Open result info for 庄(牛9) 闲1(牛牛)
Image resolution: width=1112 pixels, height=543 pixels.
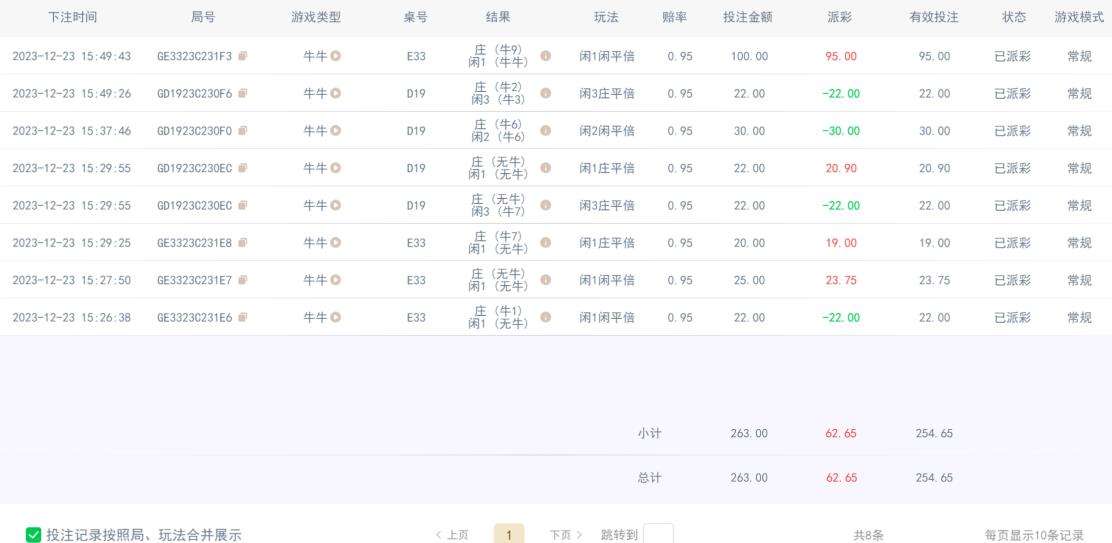pyautogui.click(x=545, y=55)
